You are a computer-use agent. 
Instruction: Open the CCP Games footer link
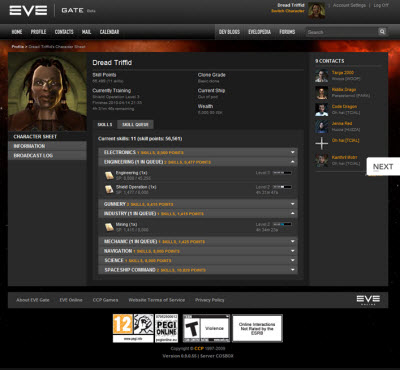click(105, 300)
